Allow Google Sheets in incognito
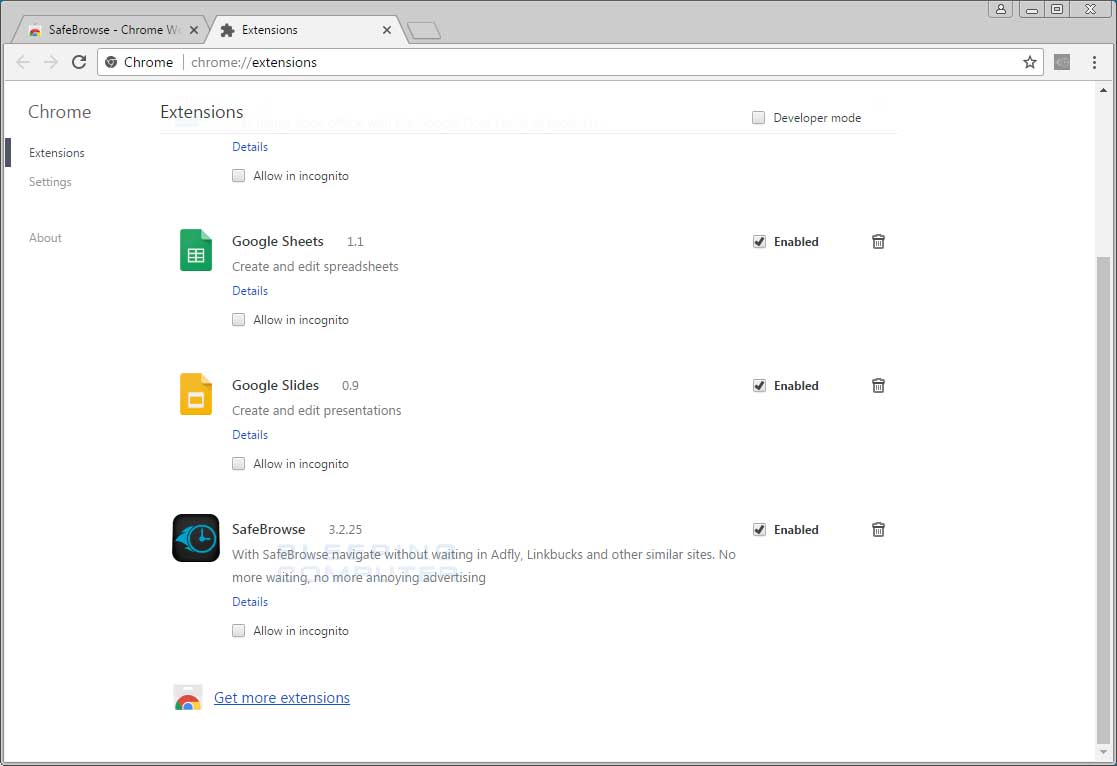The height and width of the screenshot is (766, 1117). [238, 319]
